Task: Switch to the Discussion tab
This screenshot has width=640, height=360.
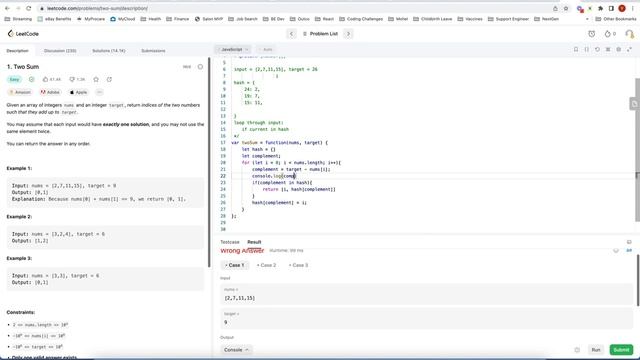Action: click(60, 51)
